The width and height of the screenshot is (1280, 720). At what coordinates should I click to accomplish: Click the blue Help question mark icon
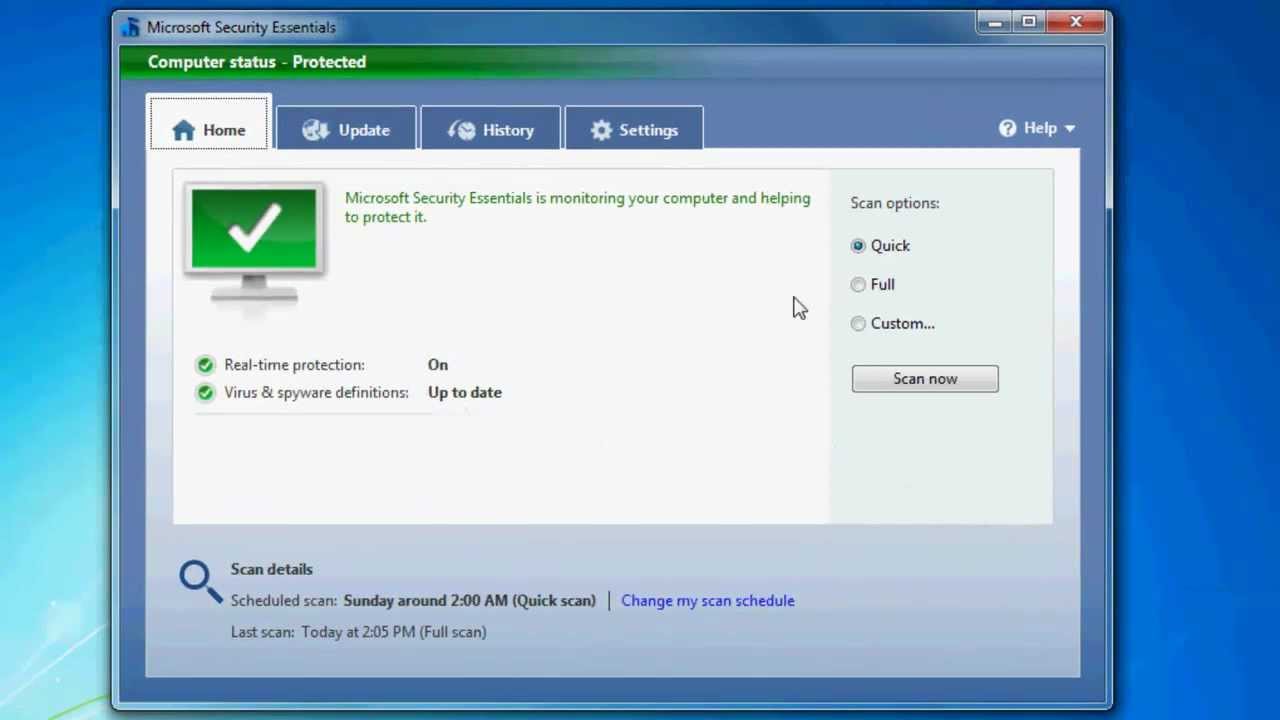pos(1008,128)
